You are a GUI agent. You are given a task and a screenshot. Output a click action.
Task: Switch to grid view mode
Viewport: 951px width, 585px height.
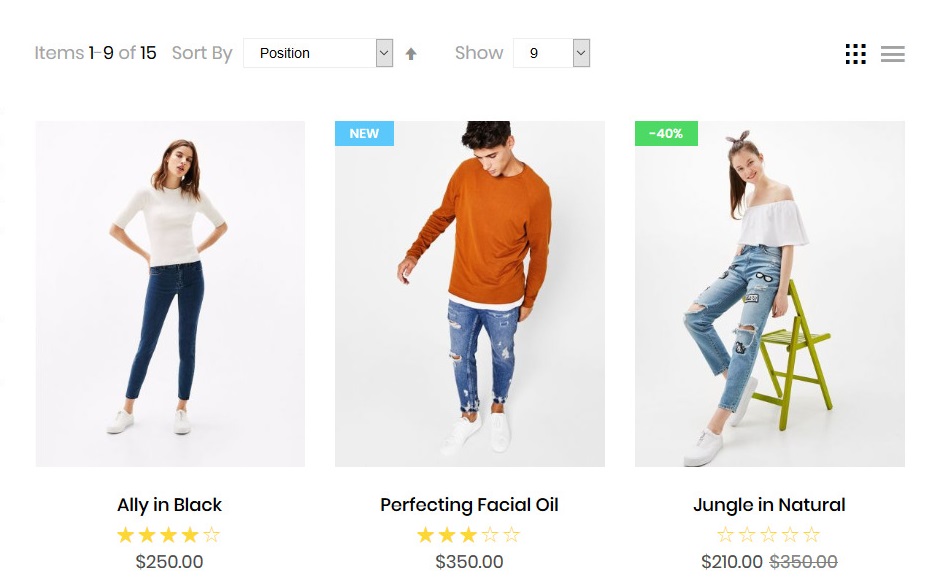pos(855,54)
